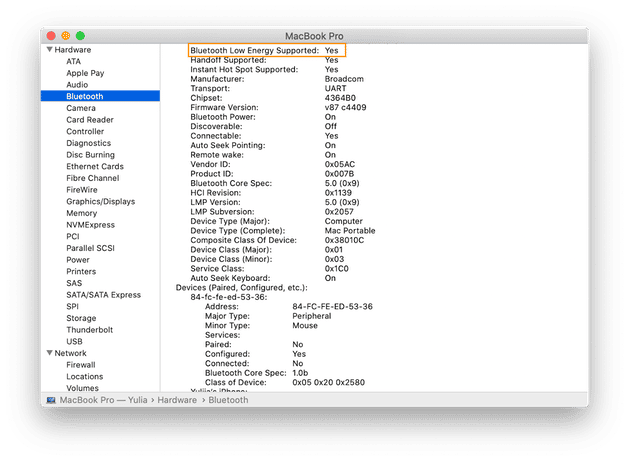Open SATA/SATA Express information
The width and height of the screenshot is (630, 461).
click(104, 294)
